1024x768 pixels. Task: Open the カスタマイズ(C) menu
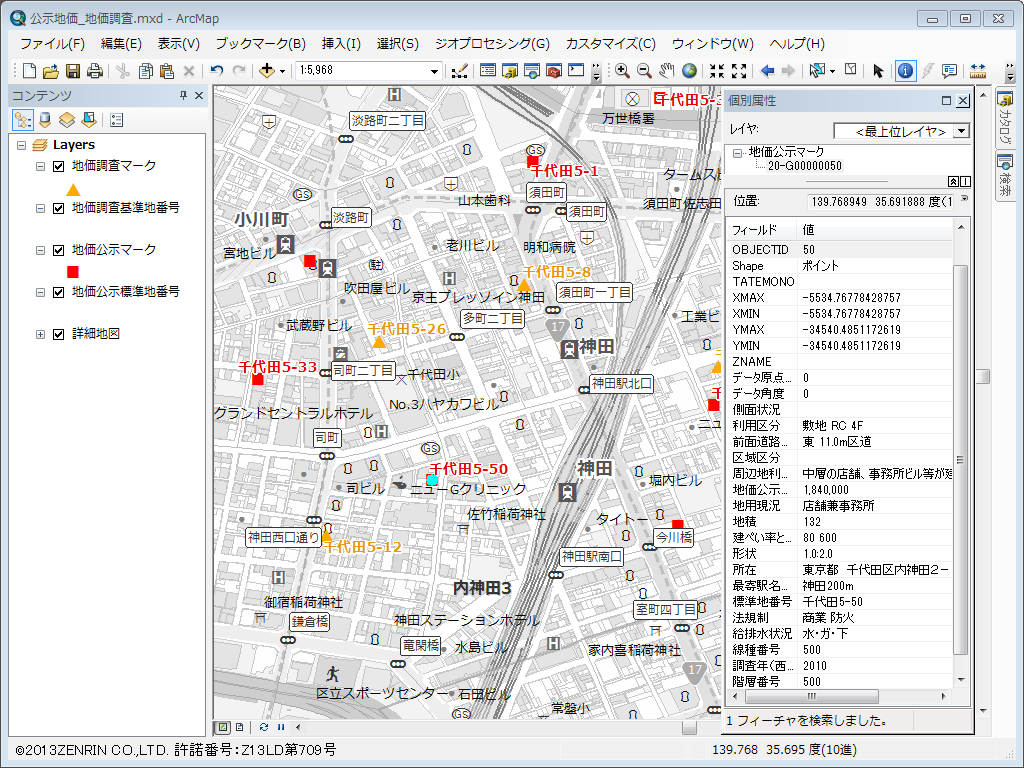[611, 44]
